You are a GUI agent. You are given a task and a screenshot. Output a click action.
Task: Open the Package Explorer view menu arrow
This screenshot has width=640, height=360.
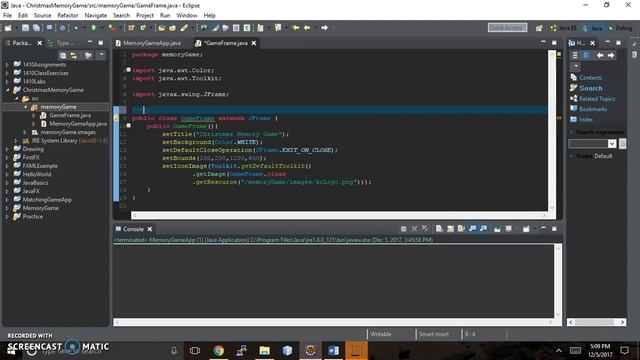(102, 55)
